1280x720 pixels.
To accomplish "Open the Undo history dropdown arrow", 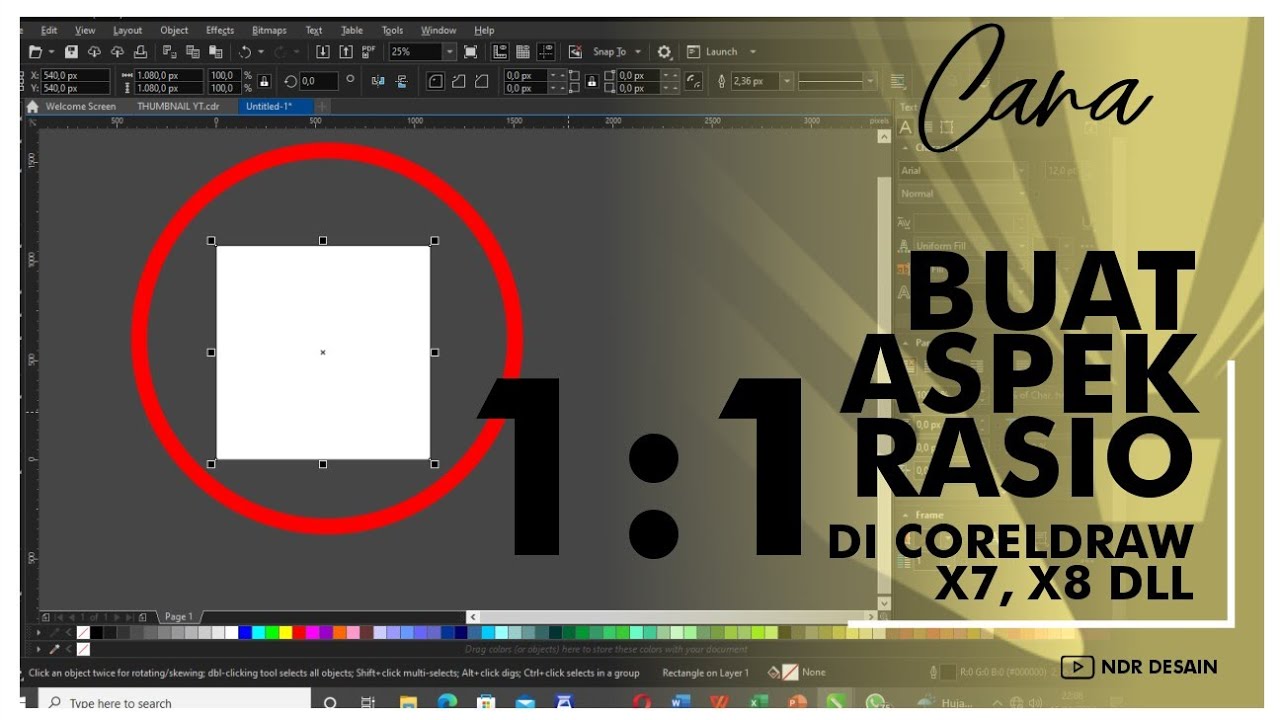I will [x=261, y=52].
